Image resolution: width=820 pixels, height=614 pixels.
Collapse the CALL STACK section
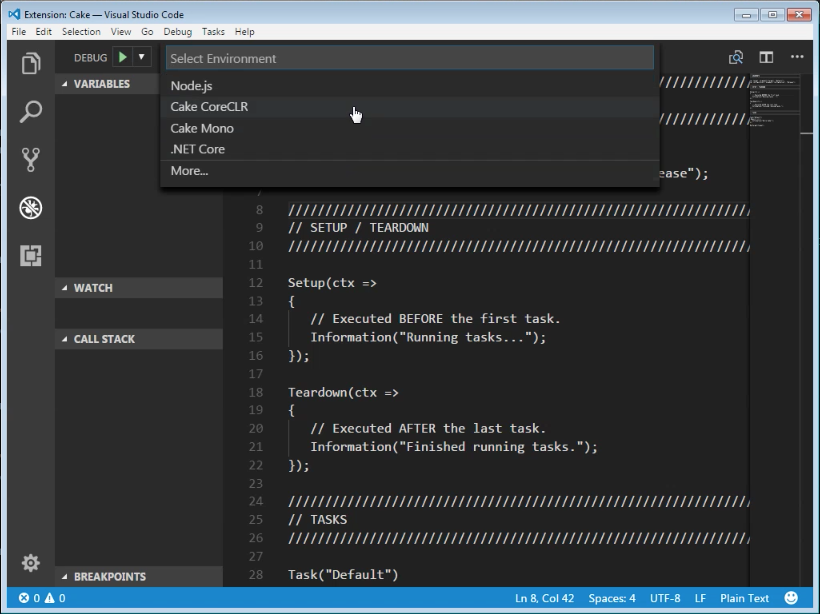coord(139,339)
